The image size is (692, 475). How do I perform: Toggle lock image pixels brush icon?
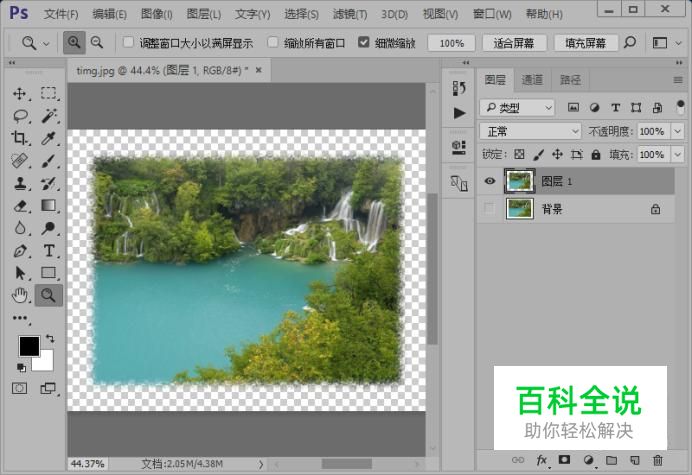[x=538, y=154]
